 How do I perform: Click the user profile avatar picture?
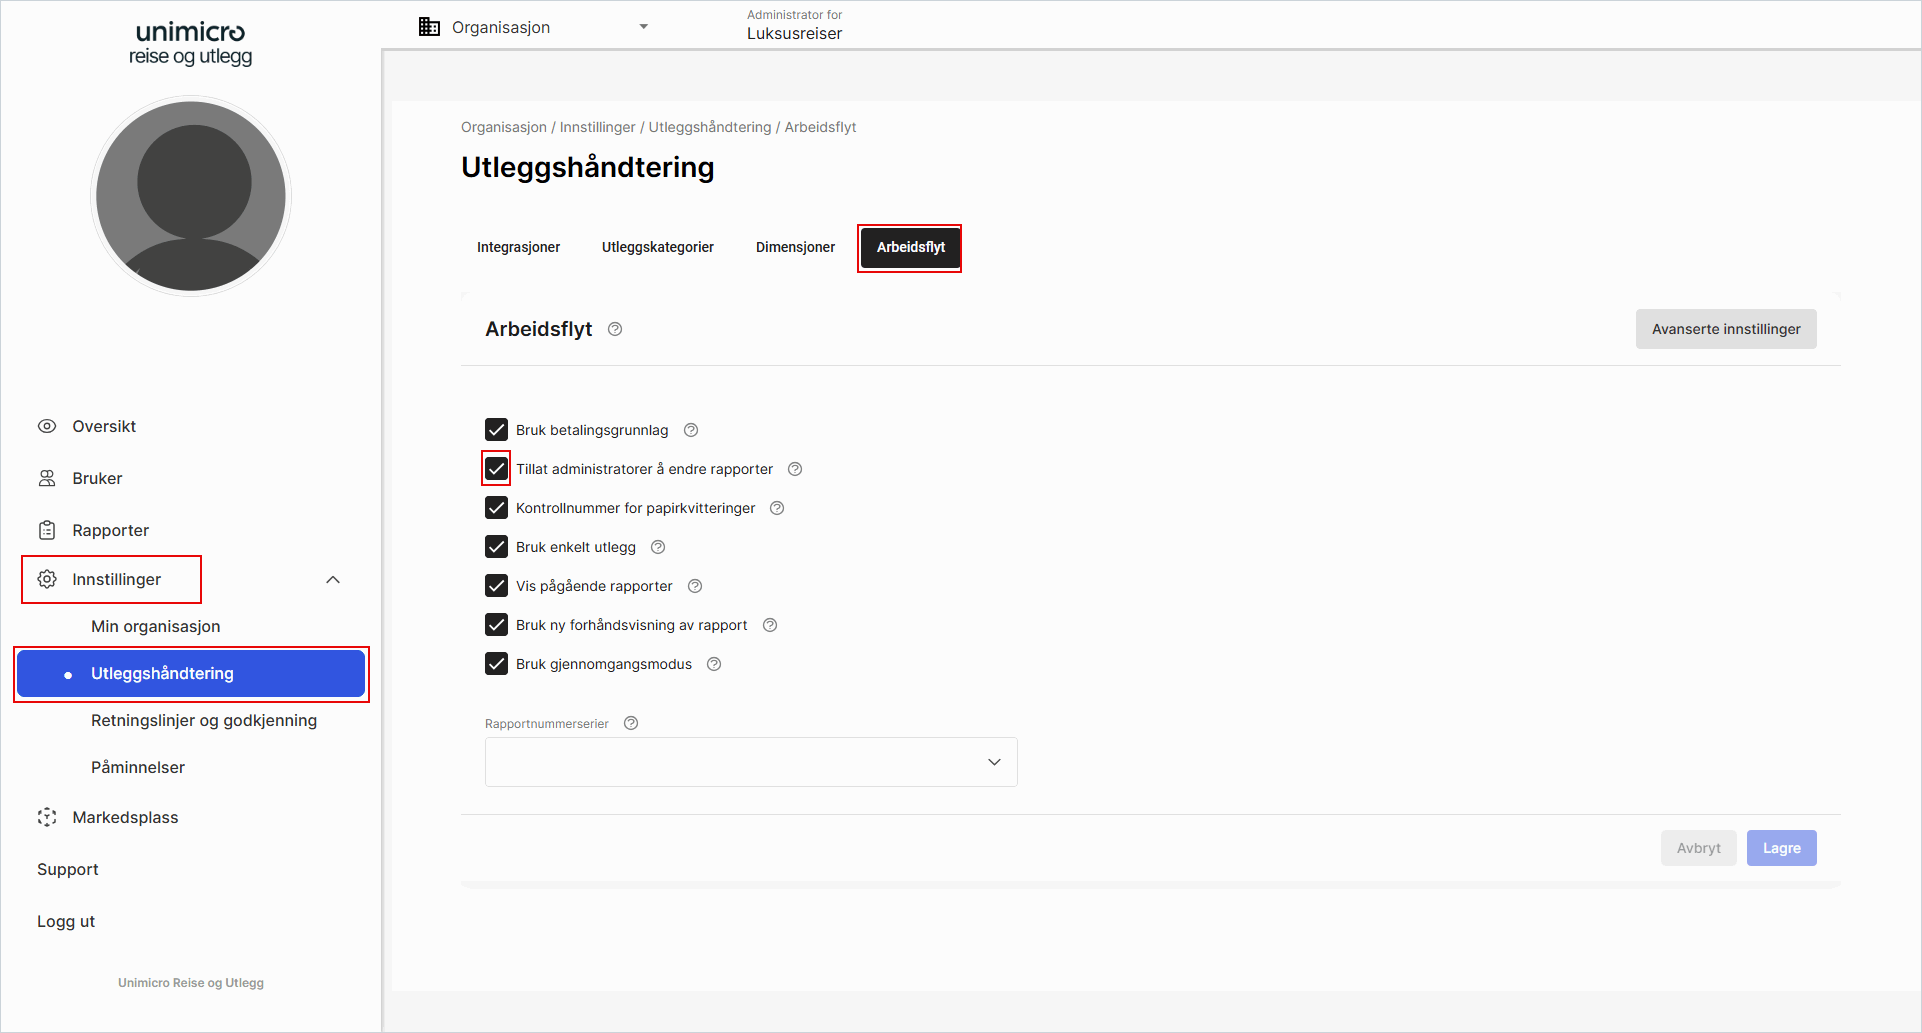pyautogui.click(x=191, y=196)
